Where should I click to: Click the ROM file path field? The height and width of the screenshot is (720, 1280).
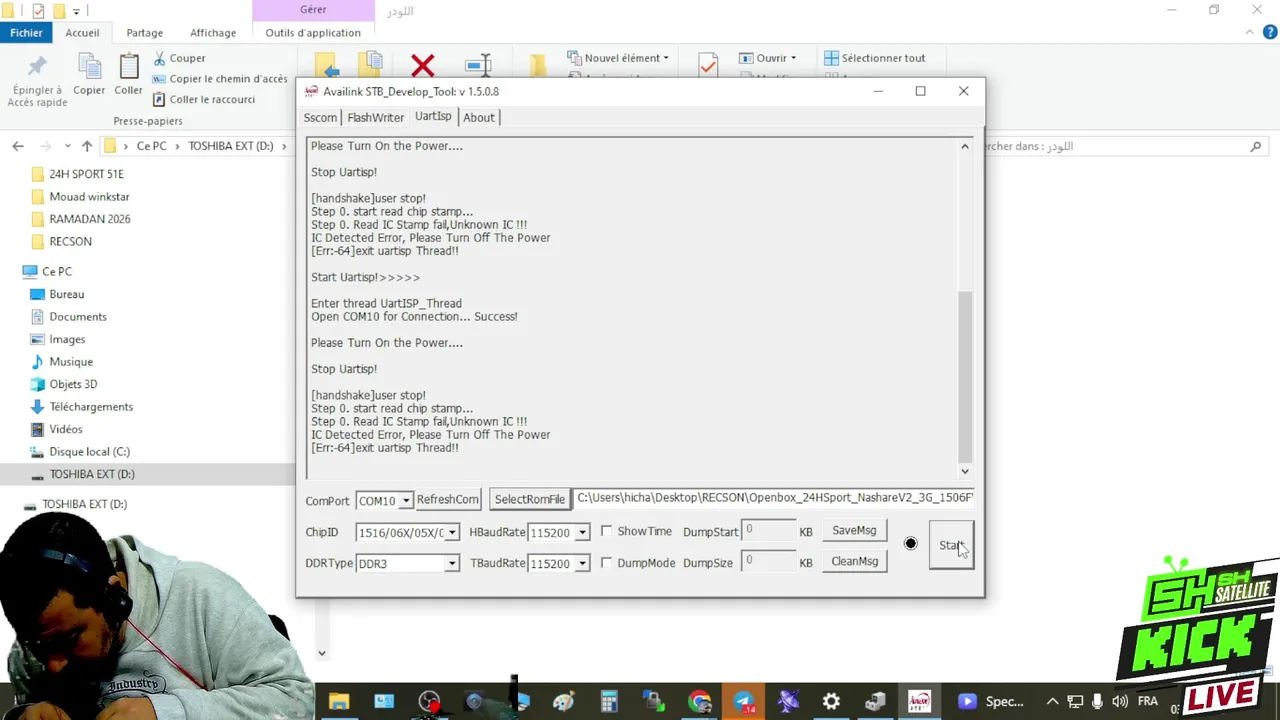click(774, 498)
